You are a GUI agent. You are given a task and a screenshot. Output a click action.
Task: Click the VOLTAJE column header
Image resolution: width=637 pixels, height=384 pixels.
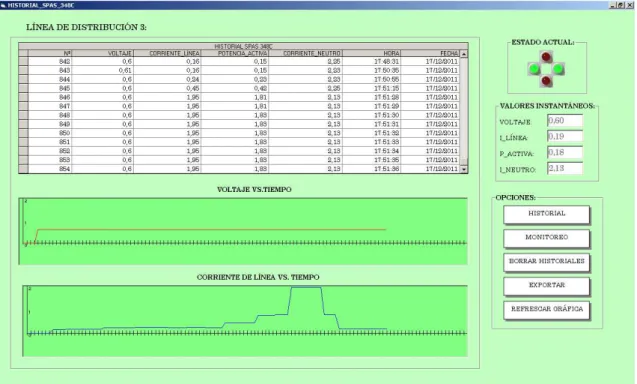(x=102, y=53)
